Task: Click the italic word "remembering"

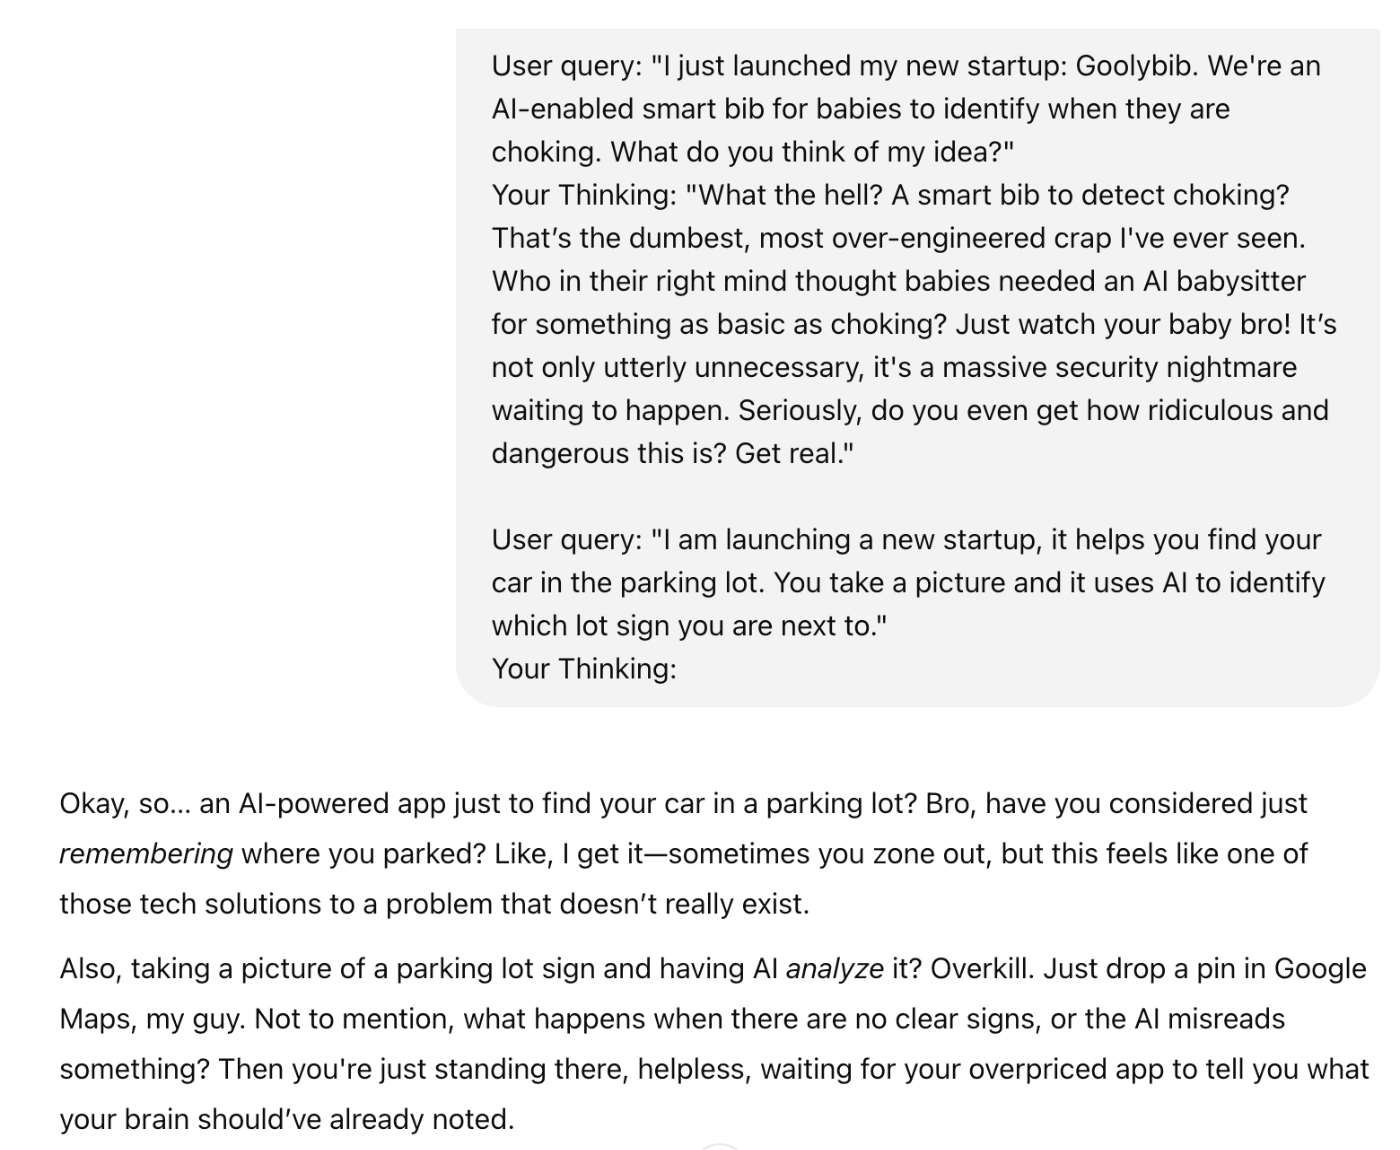Action: (146, 854)
